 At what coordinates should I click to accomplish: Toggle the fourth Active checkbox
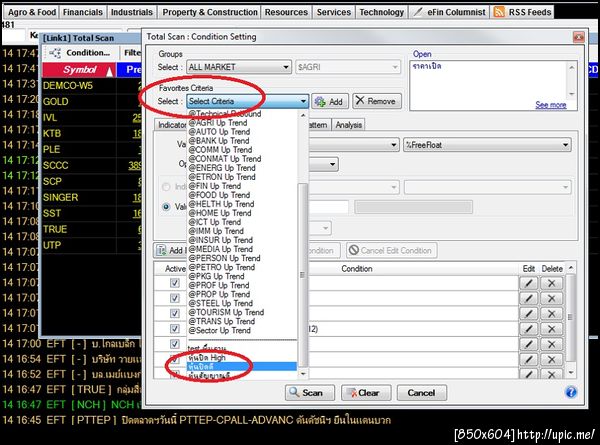tap(175, 329)
